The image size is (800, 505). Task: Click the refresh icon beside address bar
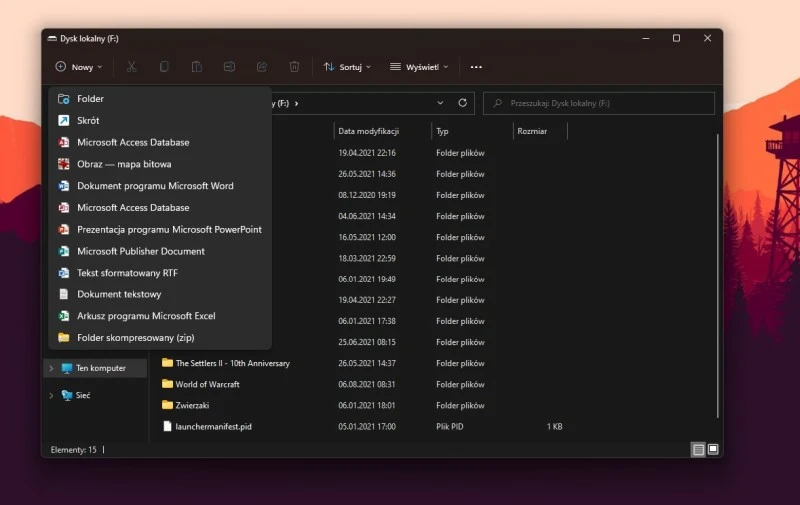(x=462, y=103)
